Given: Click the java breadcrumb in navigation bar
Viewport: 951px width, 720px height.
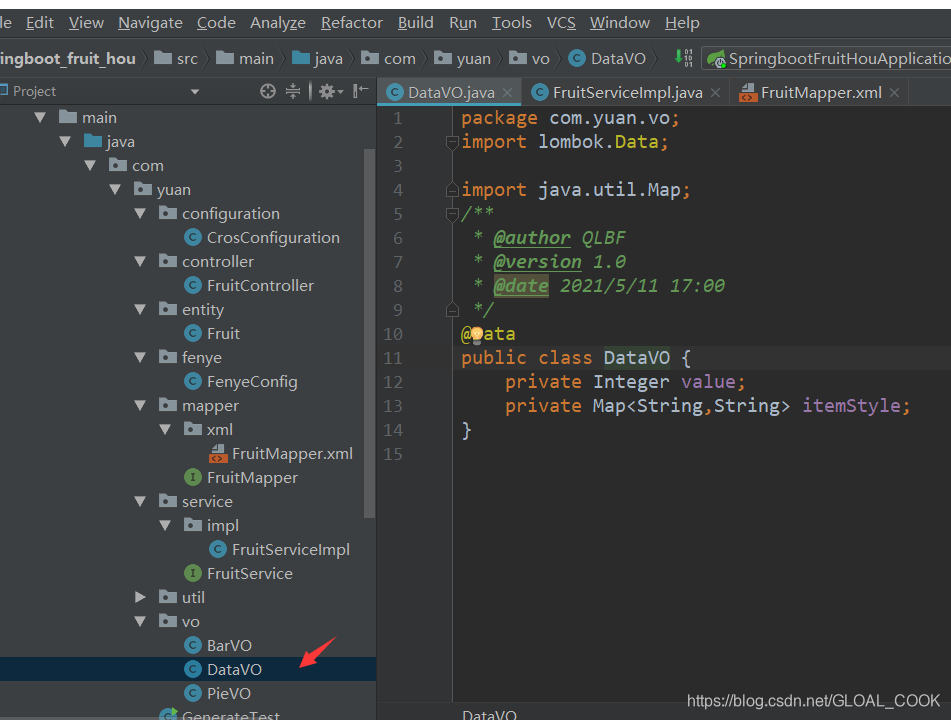Looking at the screenshot, I should pyautogui.click(x=317, y=59).
